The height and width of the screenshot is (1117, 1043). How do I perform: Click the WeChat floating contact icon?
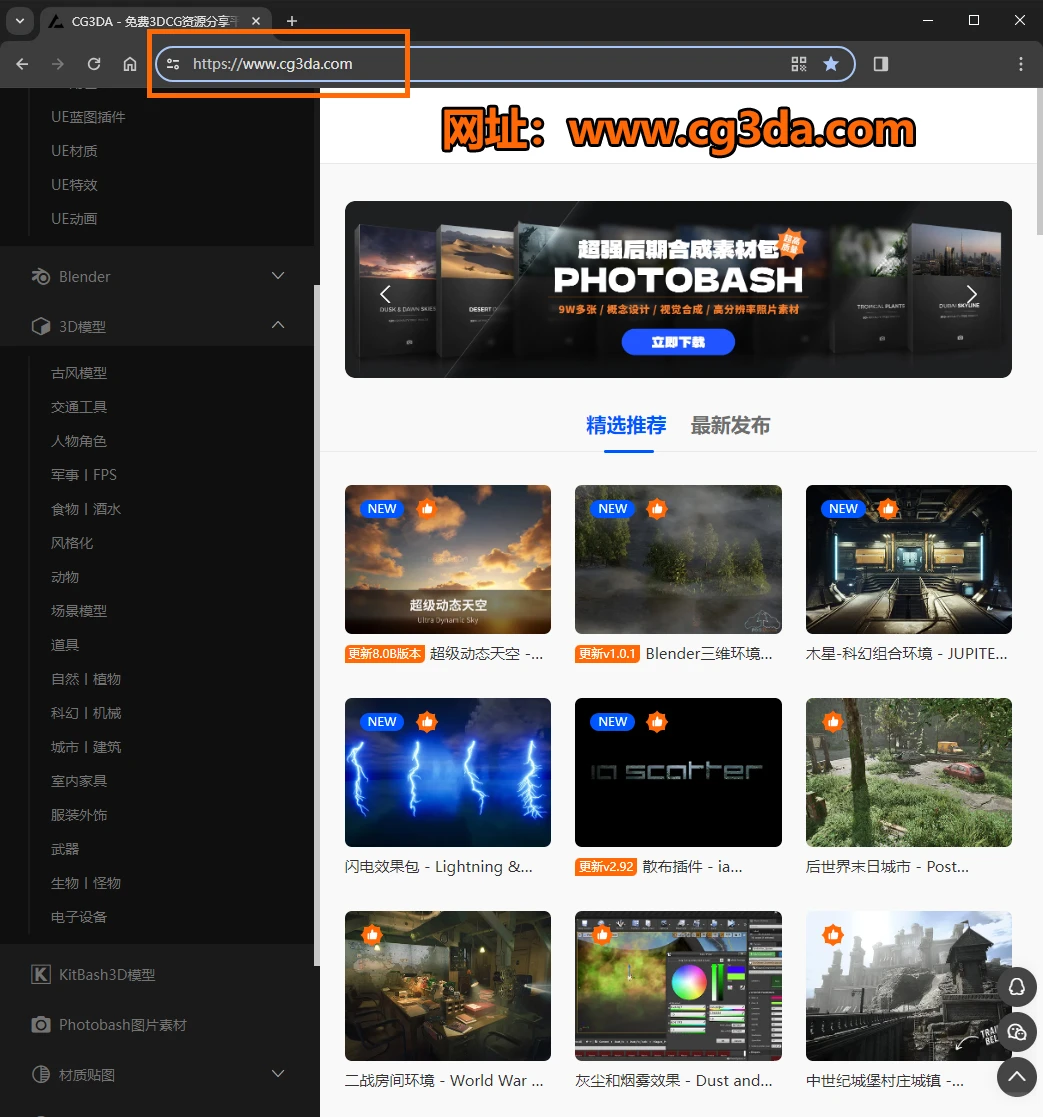(x=1017, y=1032)
